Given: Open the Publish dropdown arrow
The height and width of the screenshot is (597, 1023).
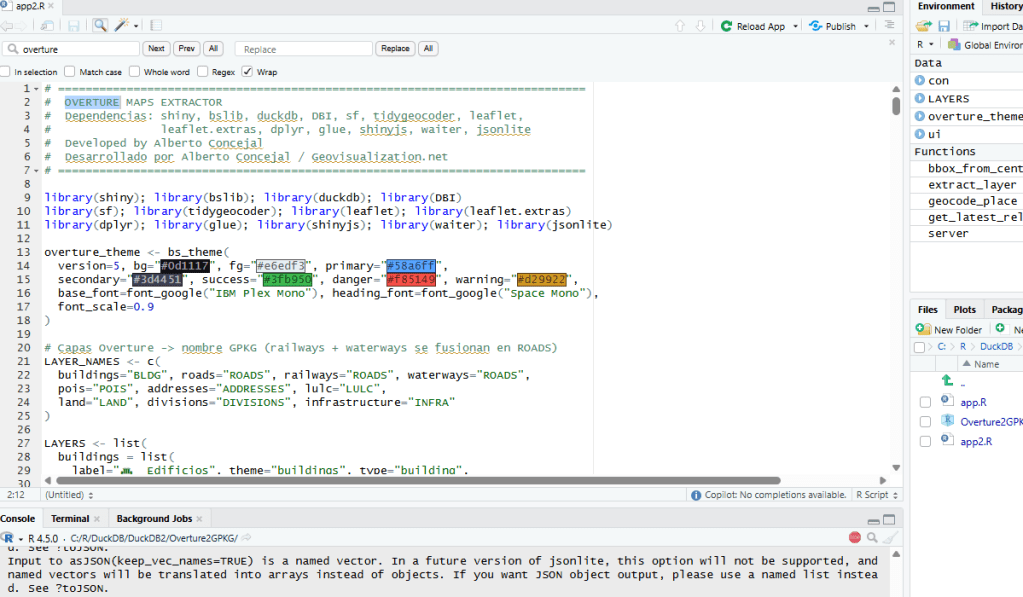Looking at the screenshot, I should 866,27.
